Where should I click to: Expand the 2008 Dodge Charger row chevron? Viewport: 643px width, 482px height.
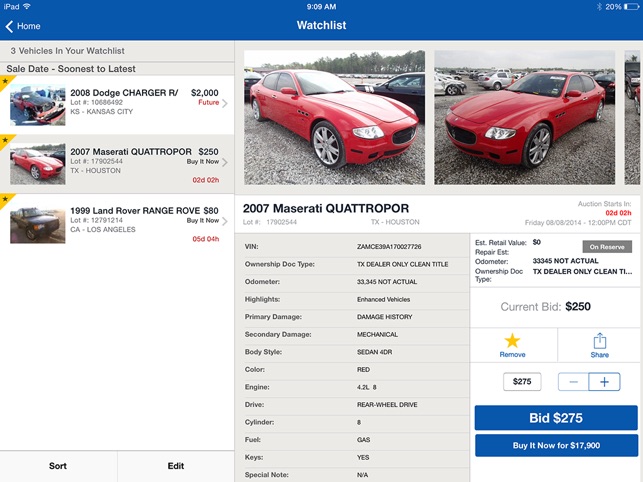point(225,103)
